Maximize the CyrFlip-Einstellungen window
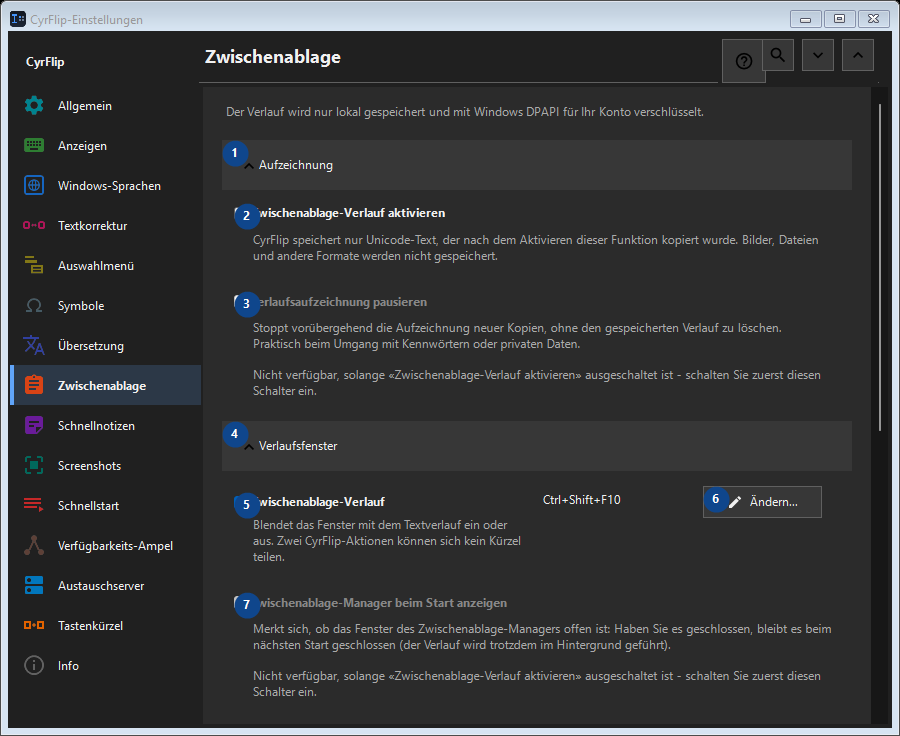This screenshot has width=900, height=736. tap(840, 19)
